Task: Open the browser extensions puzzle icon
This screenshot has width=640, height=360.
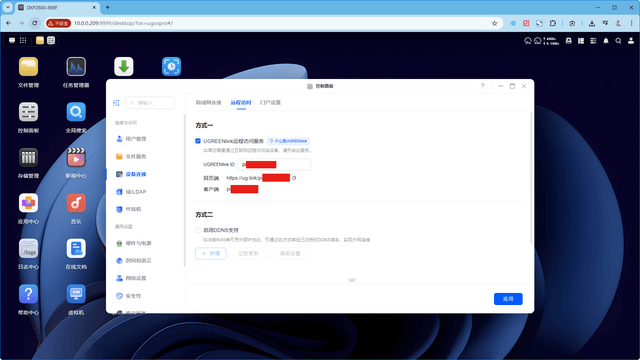Action: [553, 23]
